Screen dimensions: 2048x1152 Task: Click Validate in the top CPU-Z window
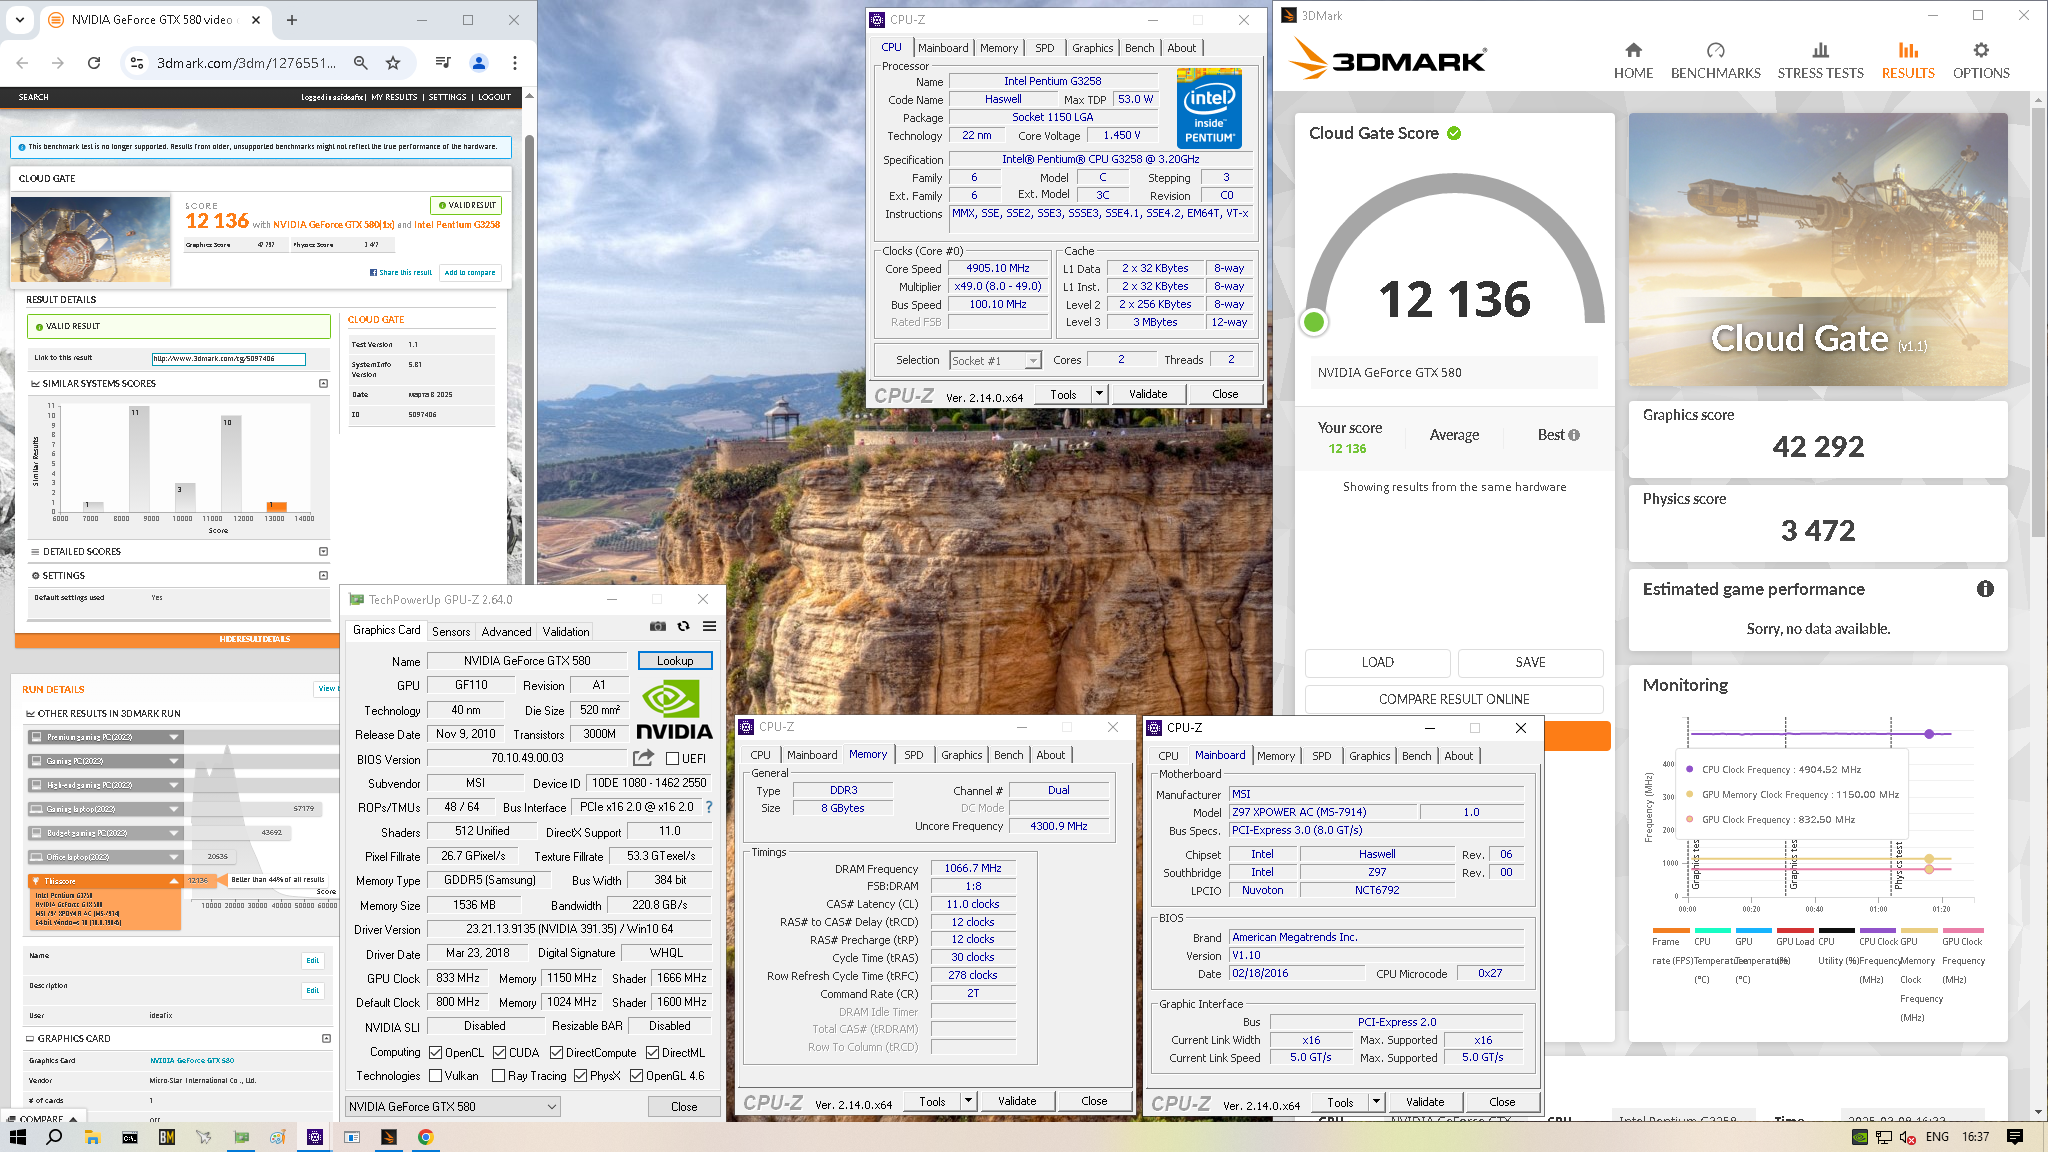pos(1148,394)
